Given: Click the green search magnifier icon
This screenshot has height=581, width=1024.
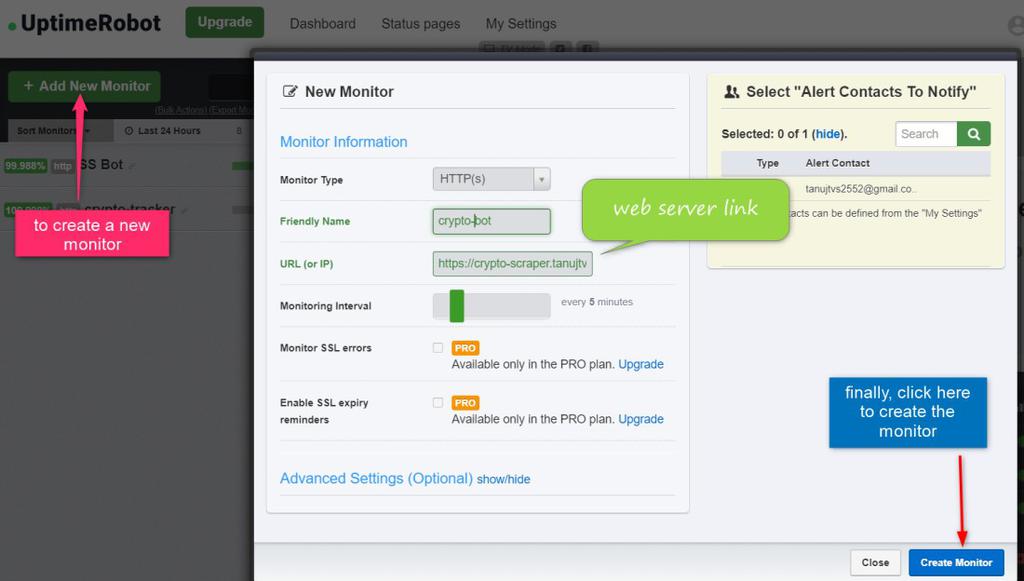Looking at the screenshot, I should pos(973,134).
